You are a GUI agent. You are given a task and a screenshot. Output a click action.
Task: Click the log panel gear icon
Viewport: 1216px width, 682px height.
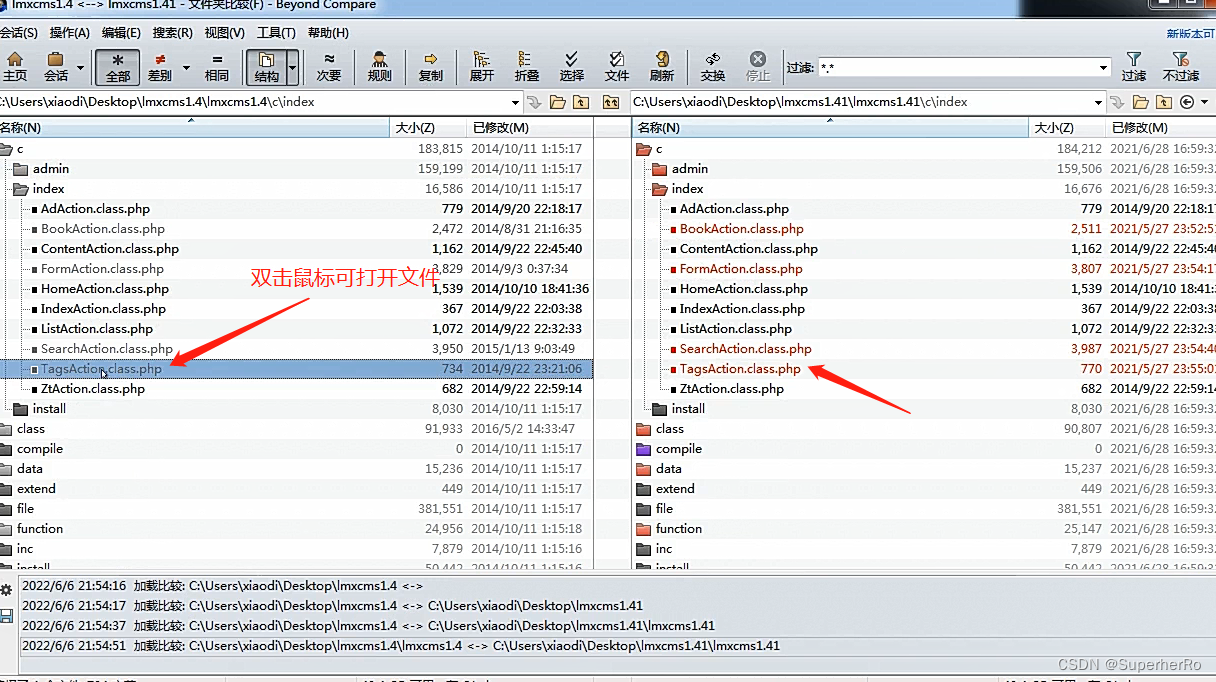point(7,590)
